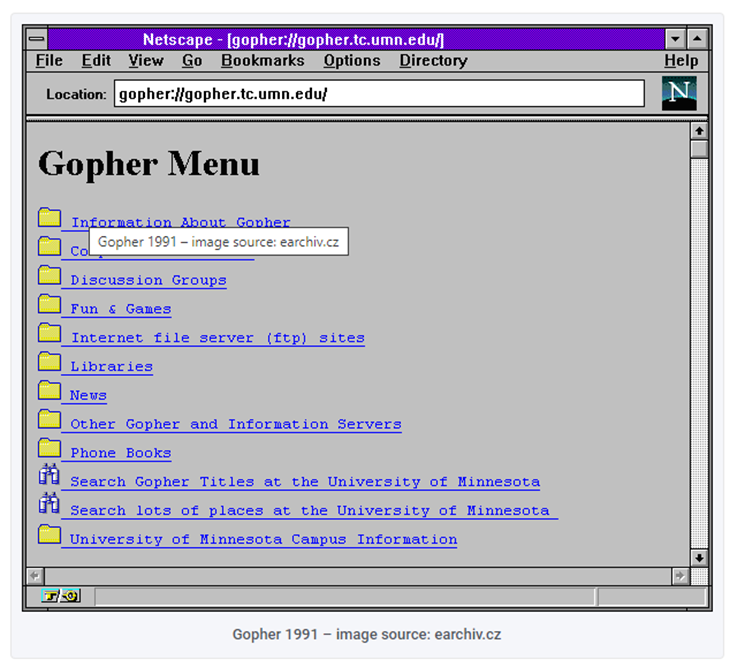Viewport: 745px width, 667px height.
Task: Click binoculars icon for Search lots of places
Action: (49, 505)
